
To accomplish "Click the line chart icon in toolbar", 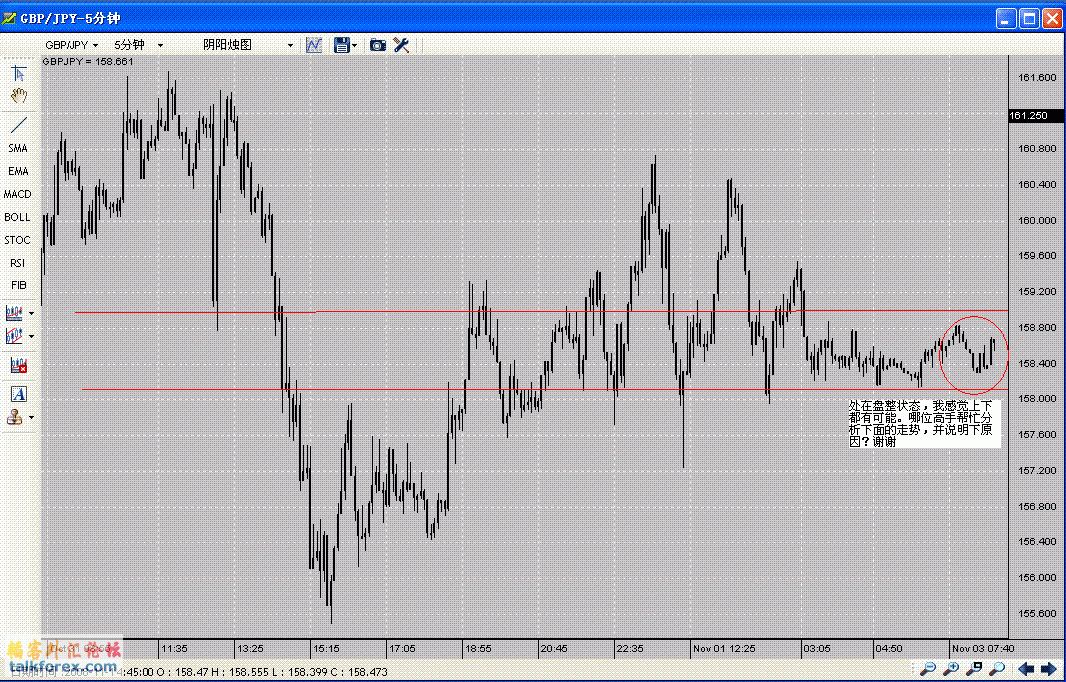I will coord(314,45).
